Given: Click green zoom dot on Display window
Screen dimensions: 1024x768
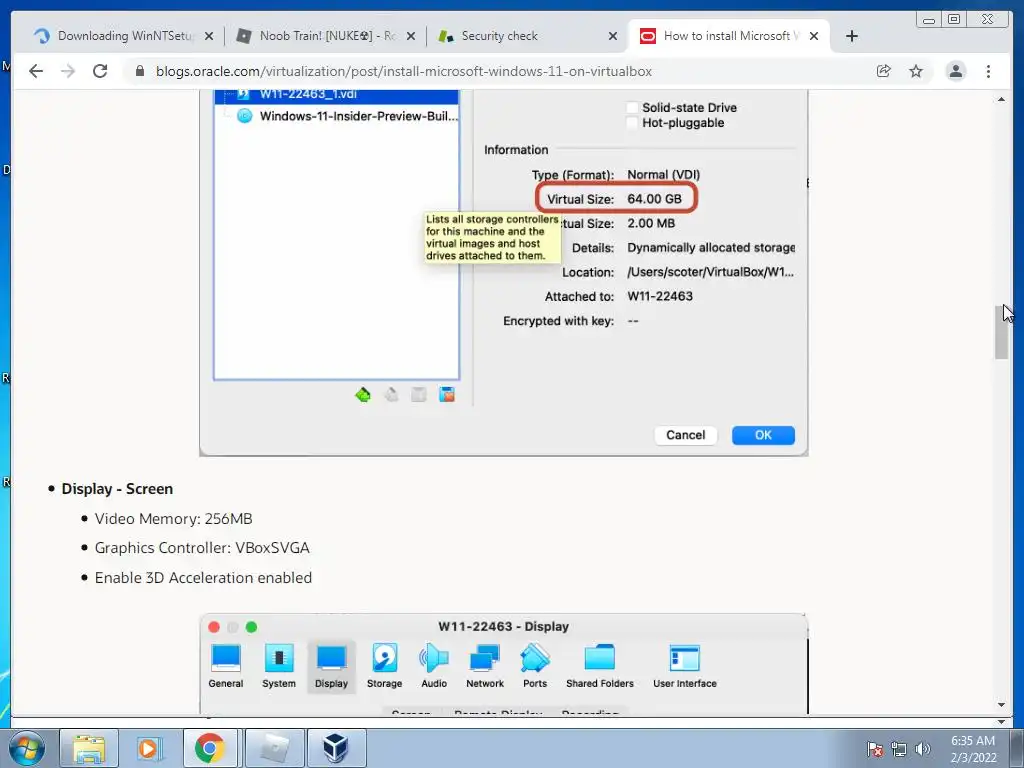Looking at the screenshot, I should coord(251,627).
